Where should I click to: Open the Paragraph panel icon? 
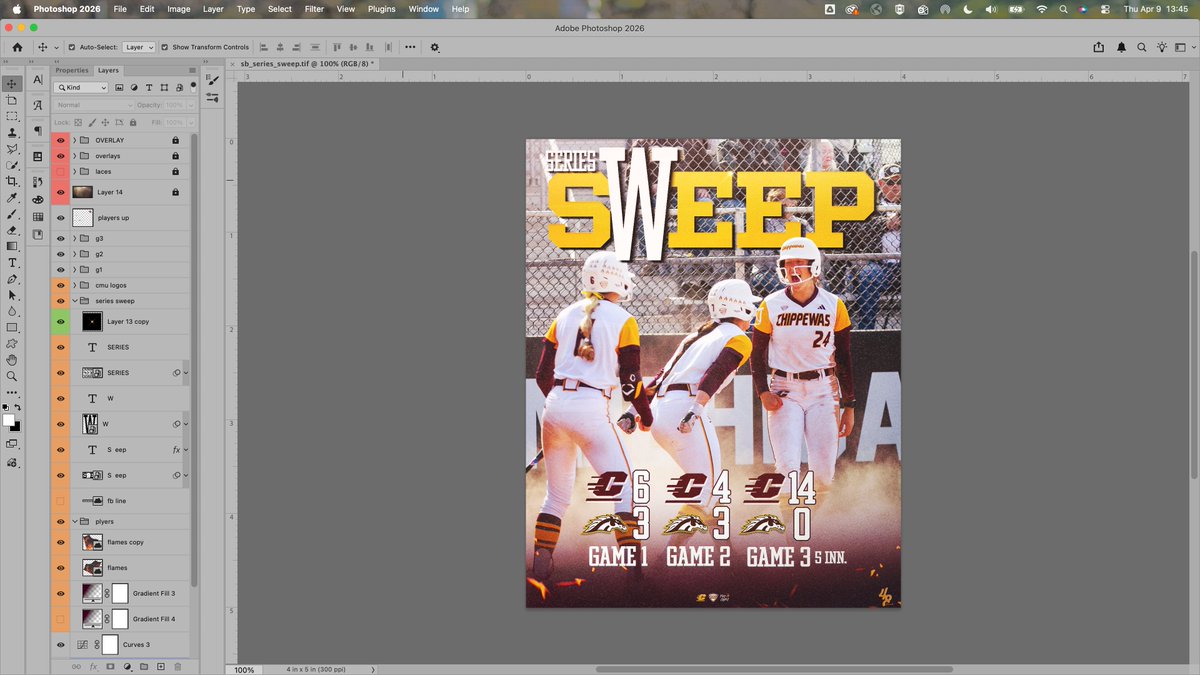pyautogui.click(x=38, y=131)
